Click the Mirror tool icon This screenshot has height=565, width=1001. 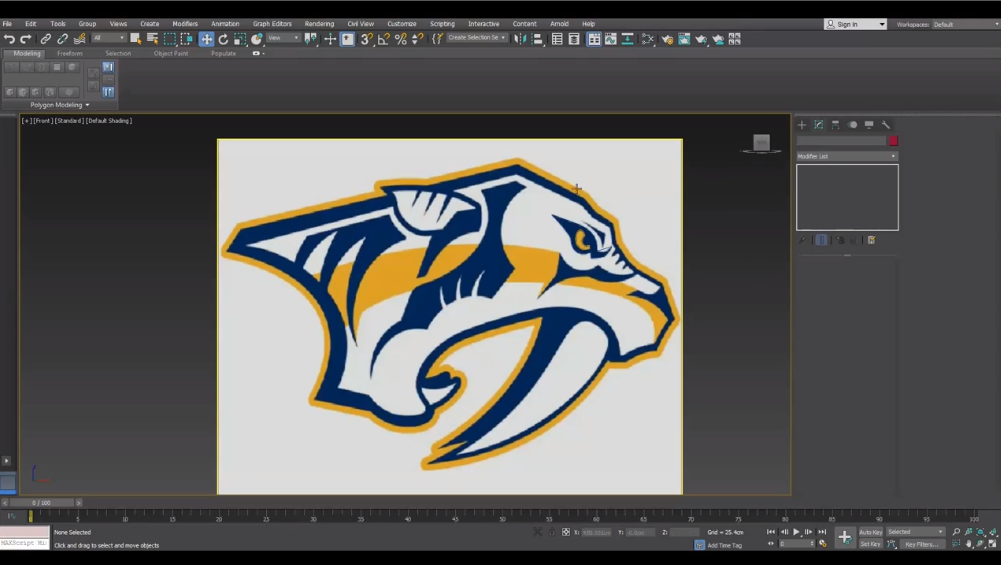coord(520,39)
